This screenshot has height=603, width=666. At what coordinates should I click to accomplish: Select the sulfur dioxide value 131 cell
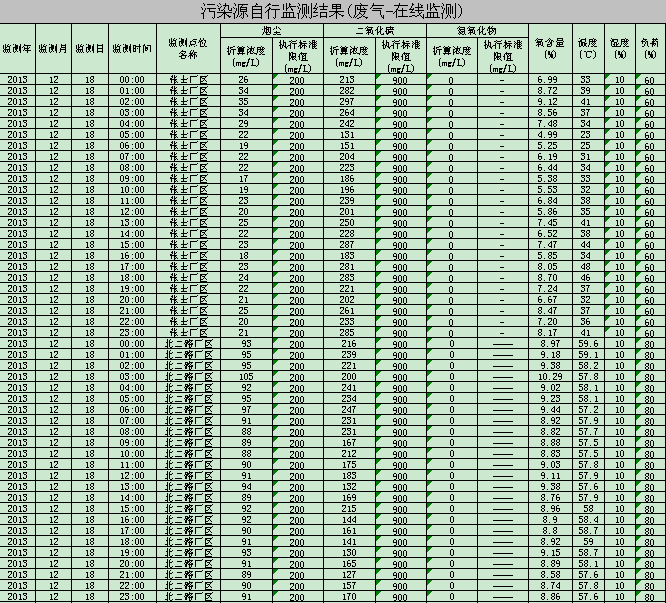(x=350, y=135)
